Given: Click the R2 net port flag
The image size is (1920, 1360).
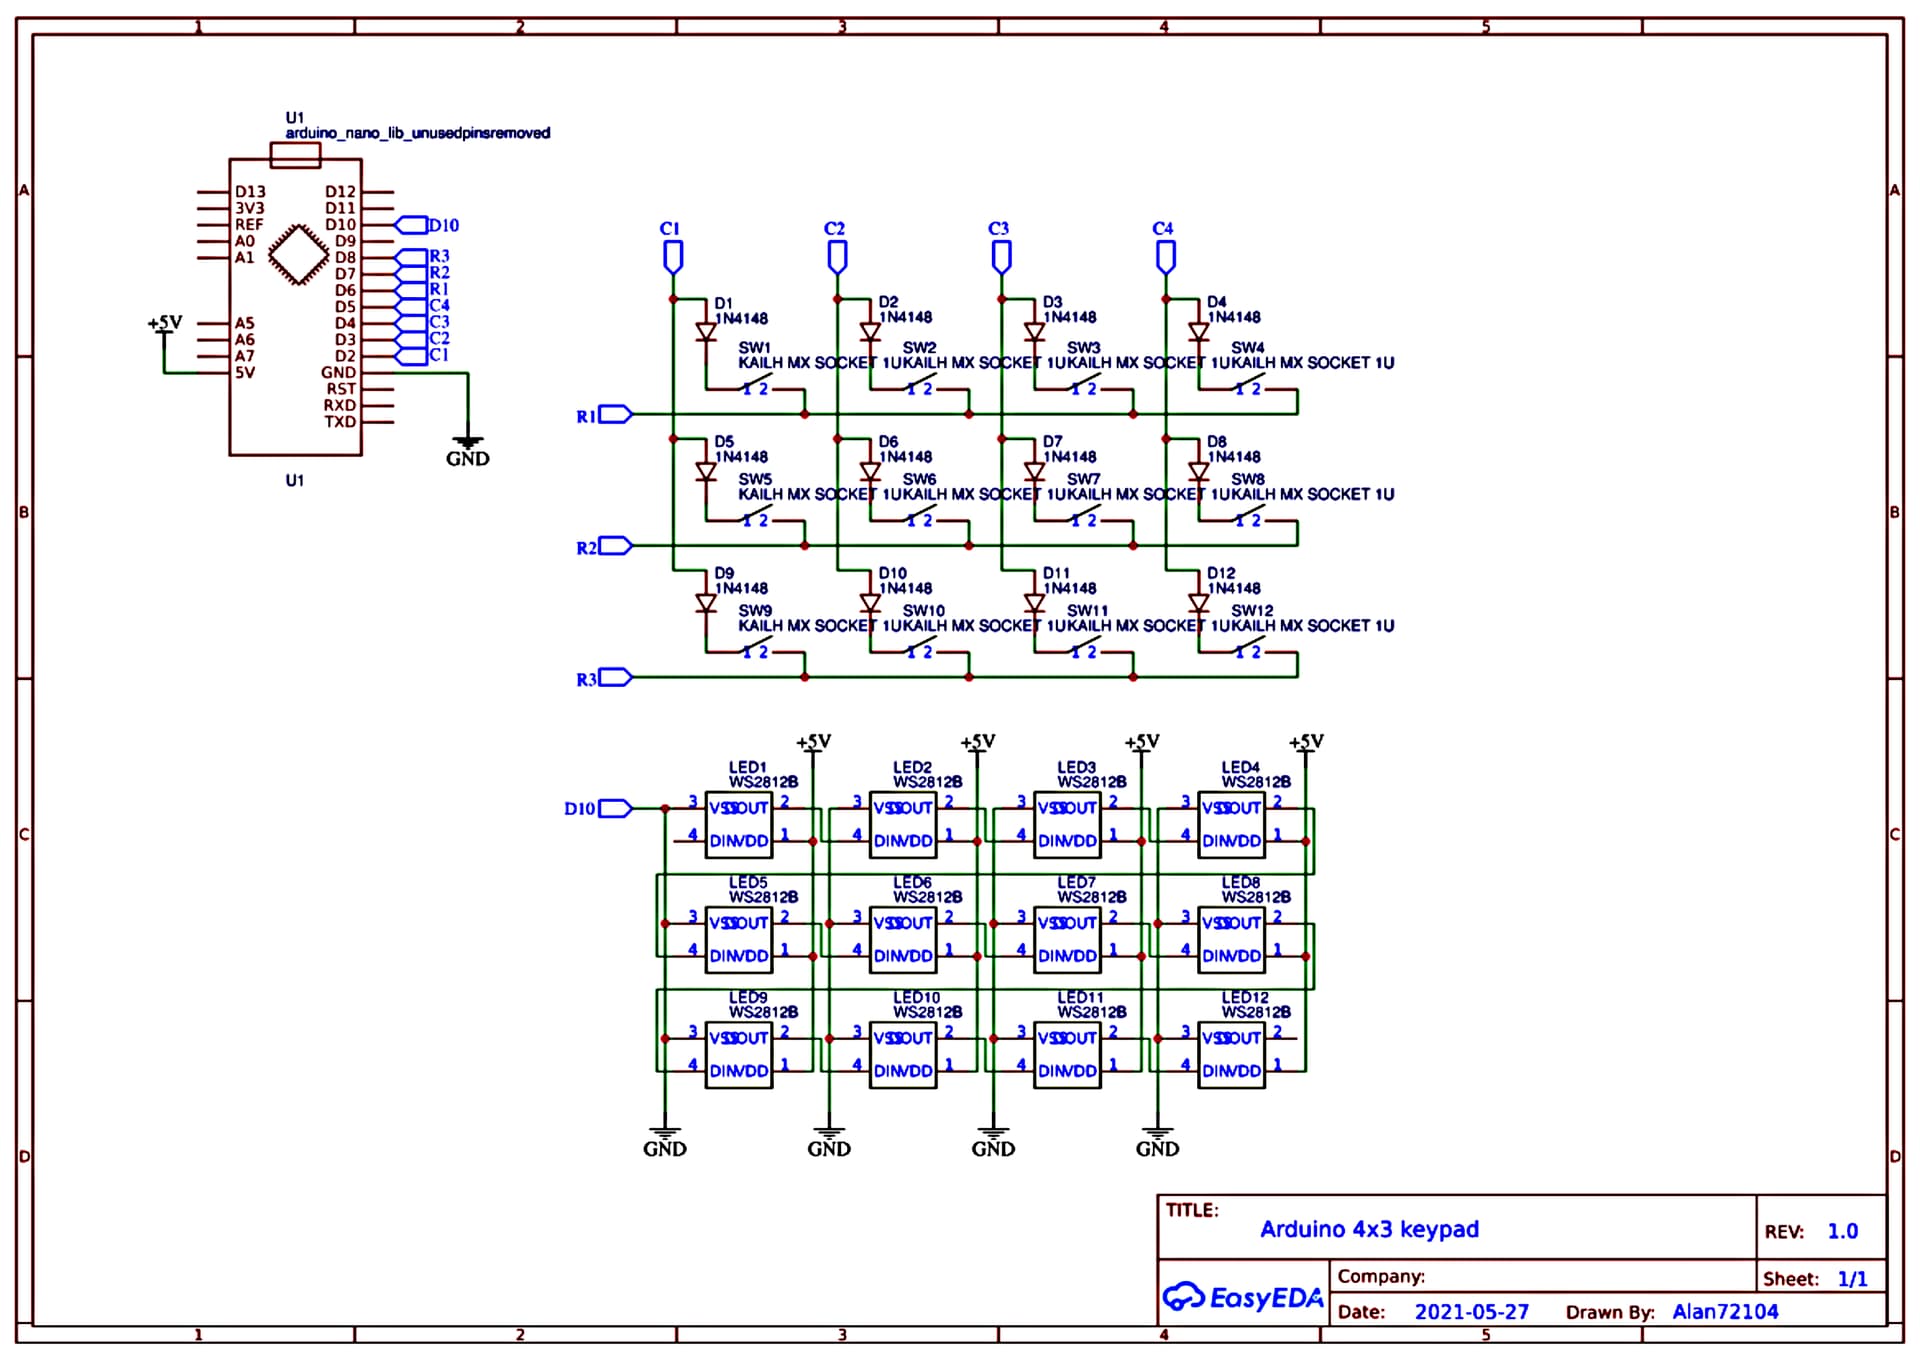Looking at the screenshot, I should click(x=613, y=545).
